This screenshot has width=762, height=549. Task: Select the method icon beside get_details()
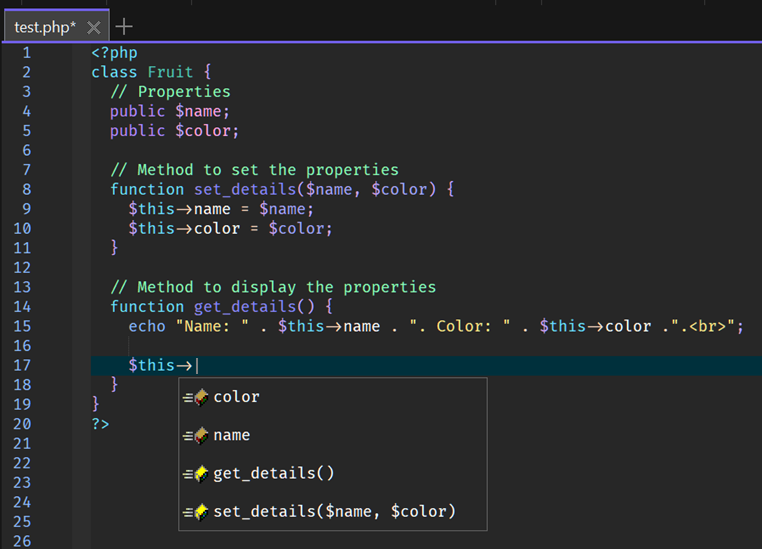pyautogui.click(x=196, y=473)
